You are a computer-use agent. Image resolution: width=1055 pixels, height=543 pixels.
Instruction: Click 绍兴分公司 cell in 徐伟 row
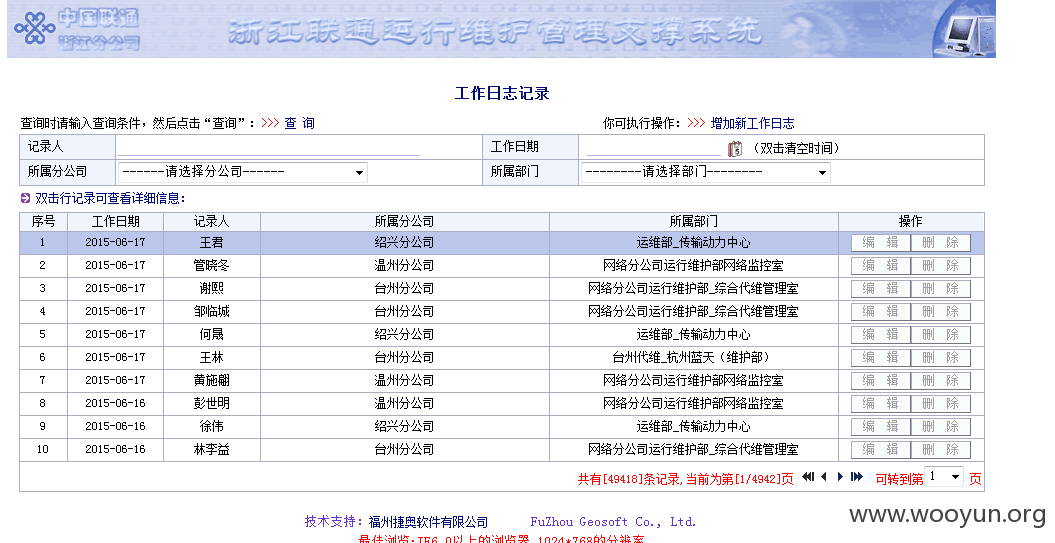coord(404,427)
